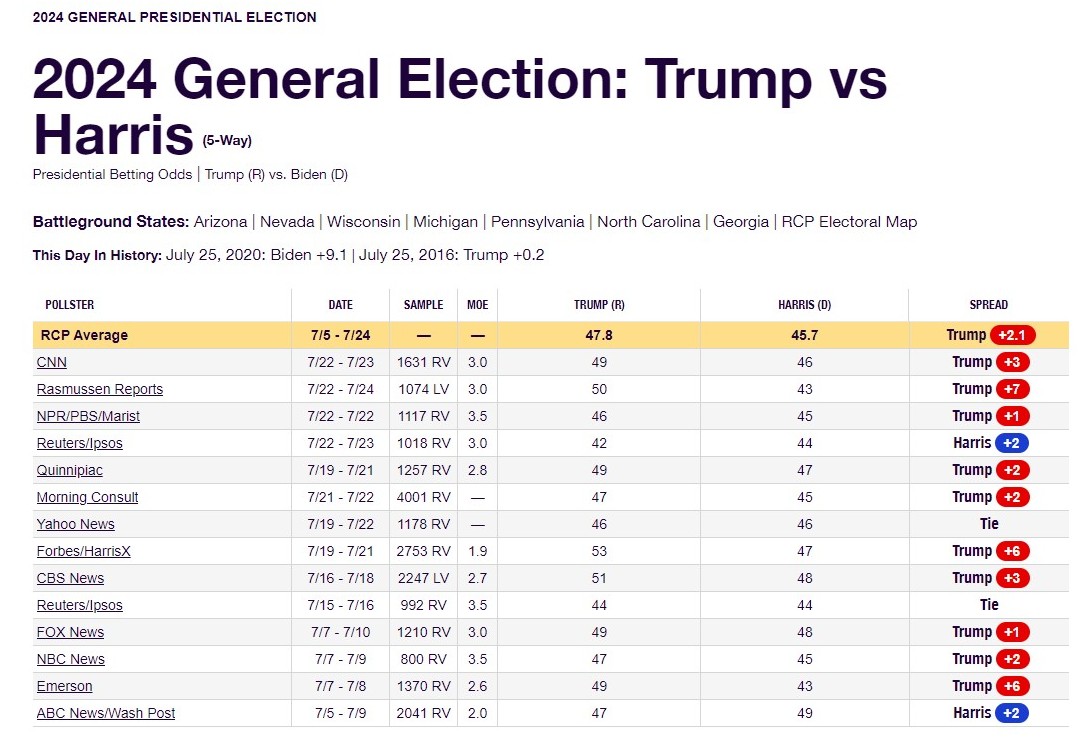View the FOX News poll
The image size is (1092, 744).
(x=70, y=632)
